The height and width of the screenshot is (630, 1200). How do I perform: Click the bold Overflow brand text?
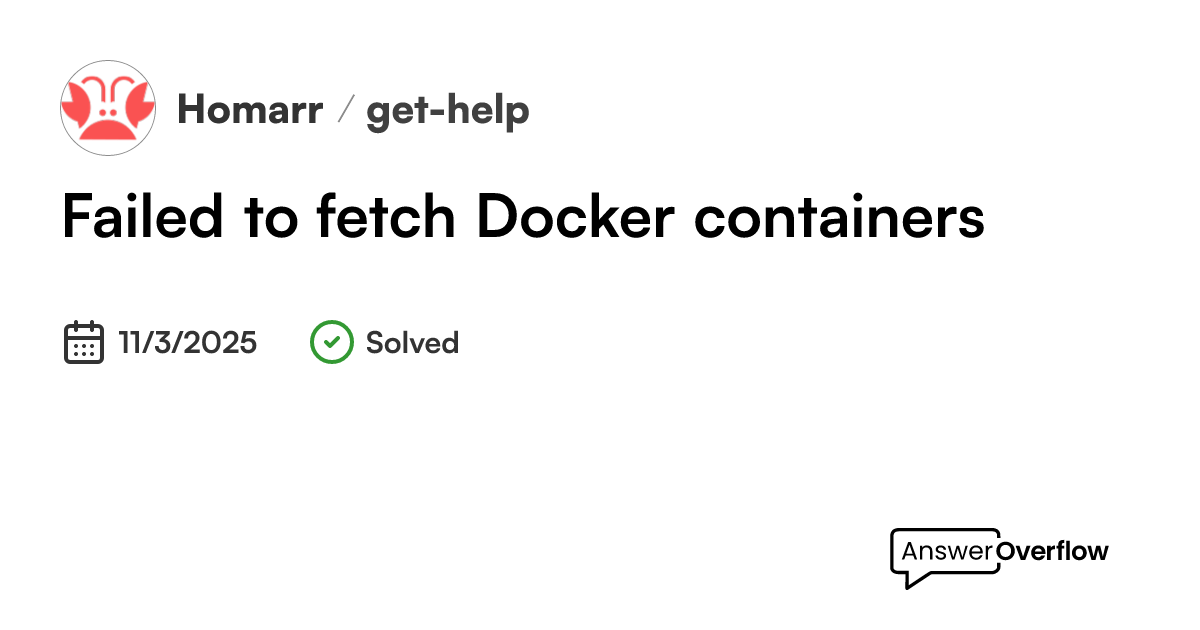point(1053,551)
